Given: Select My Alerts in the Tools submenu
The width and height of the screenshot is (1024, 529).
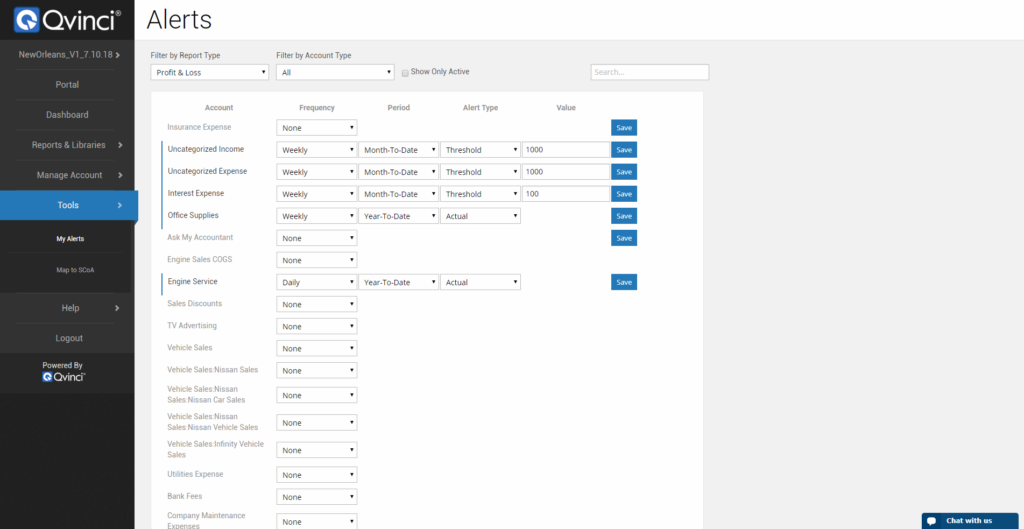Looking at the screenshot, I should point(69,239).
